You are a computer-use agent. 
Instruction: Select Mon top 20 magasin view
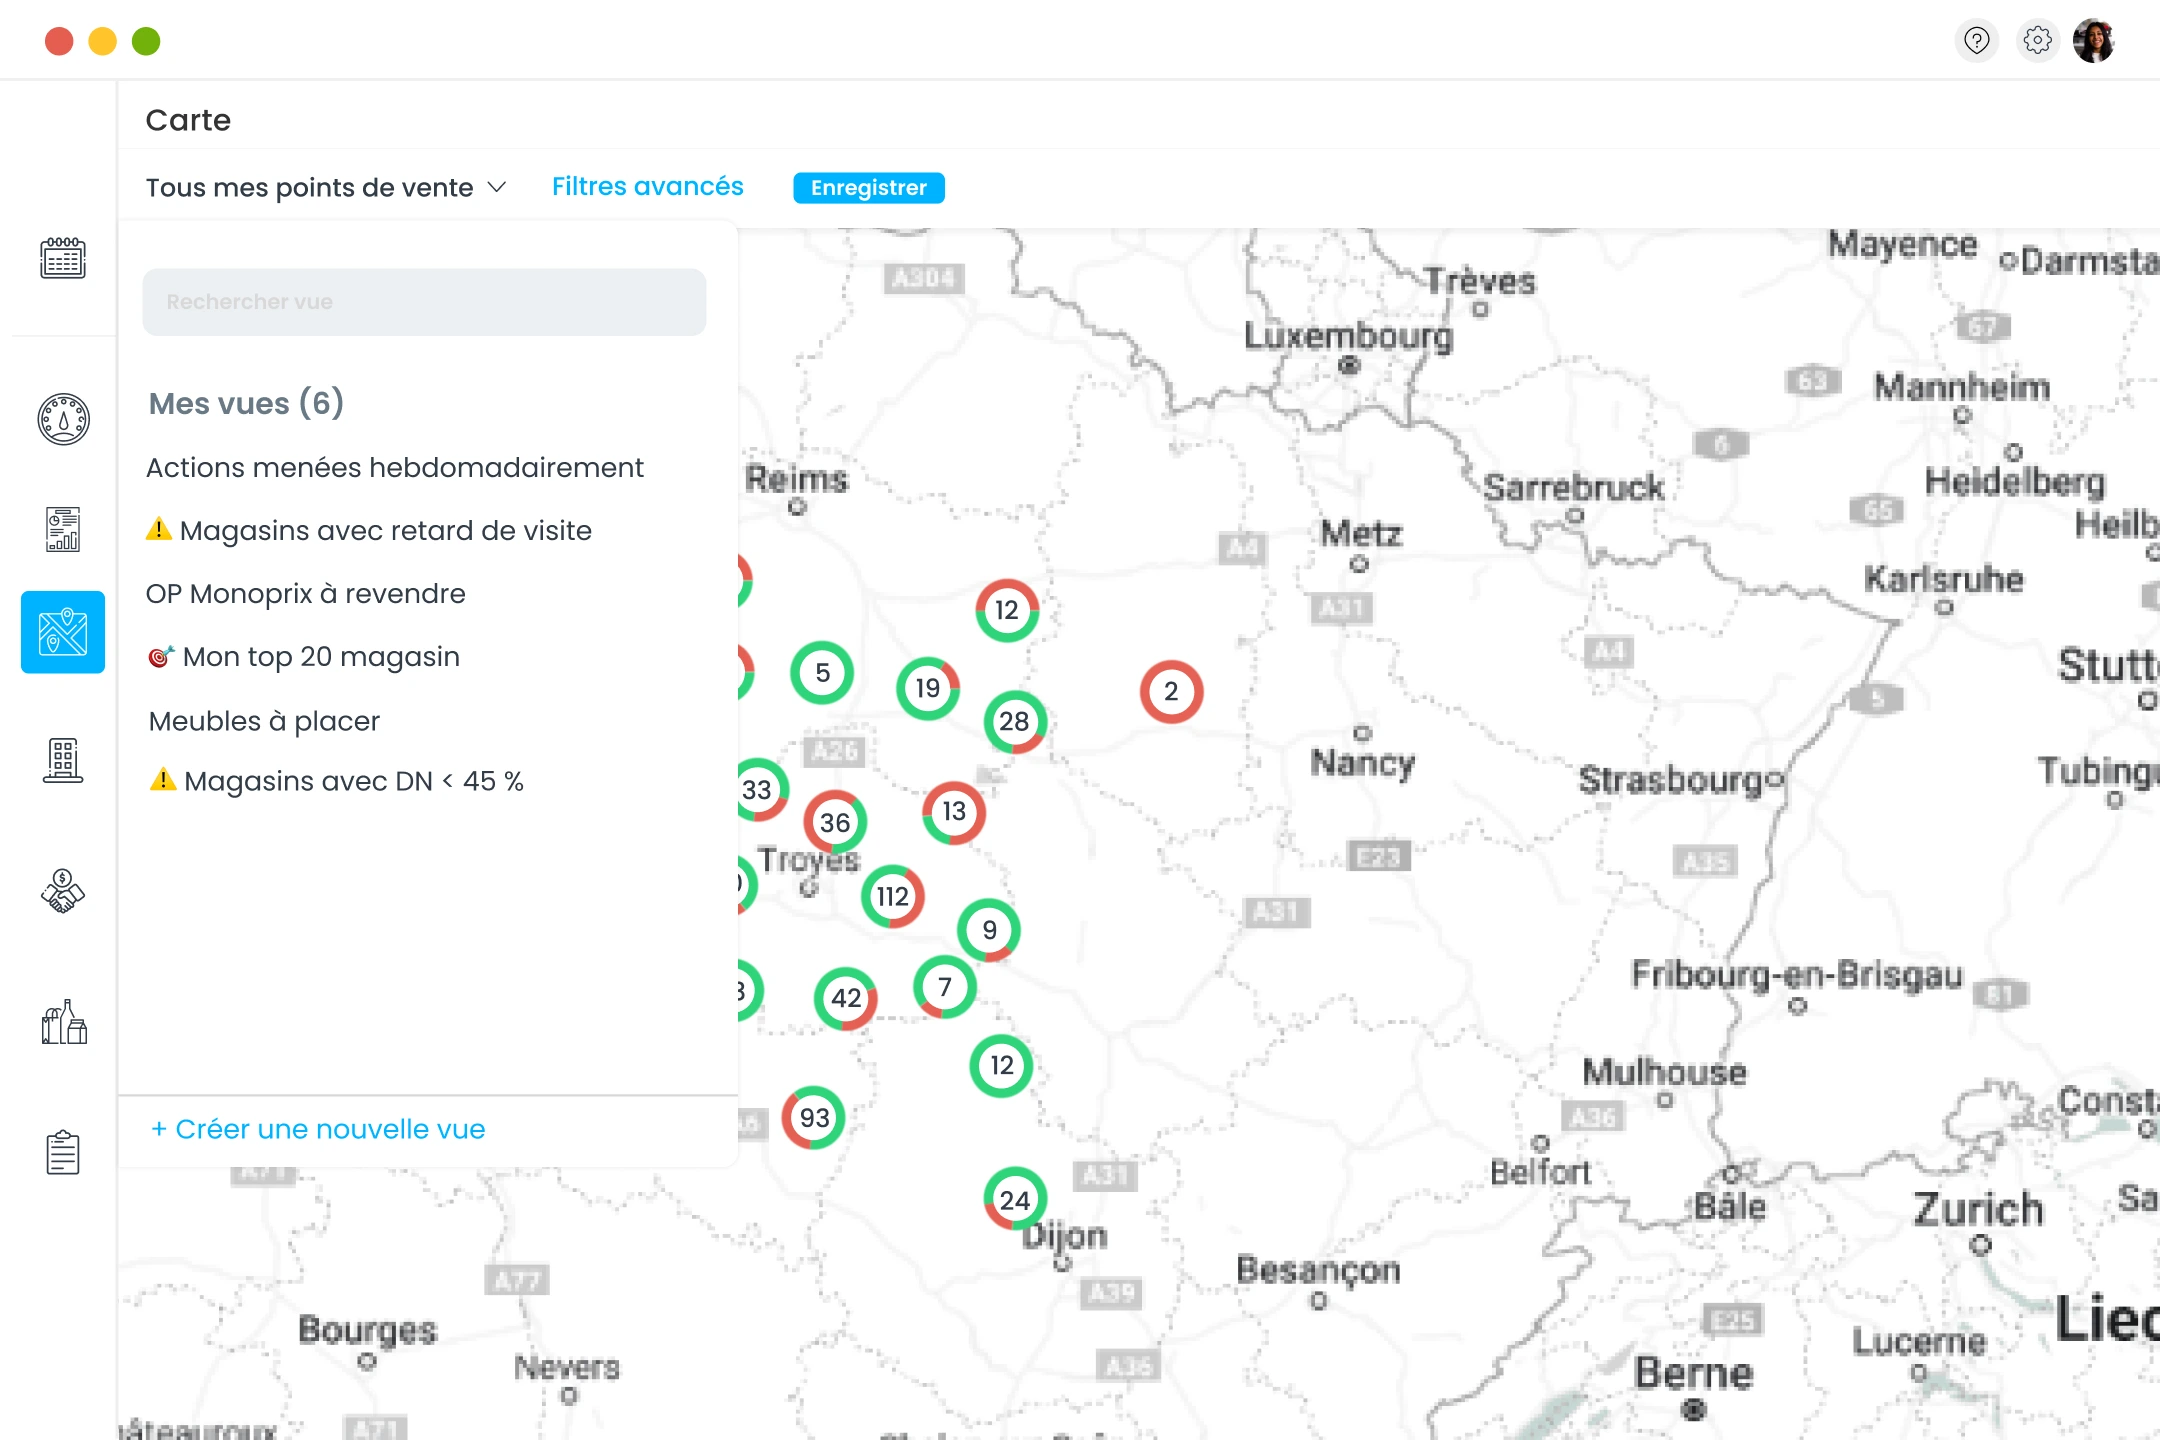[320, 657]
